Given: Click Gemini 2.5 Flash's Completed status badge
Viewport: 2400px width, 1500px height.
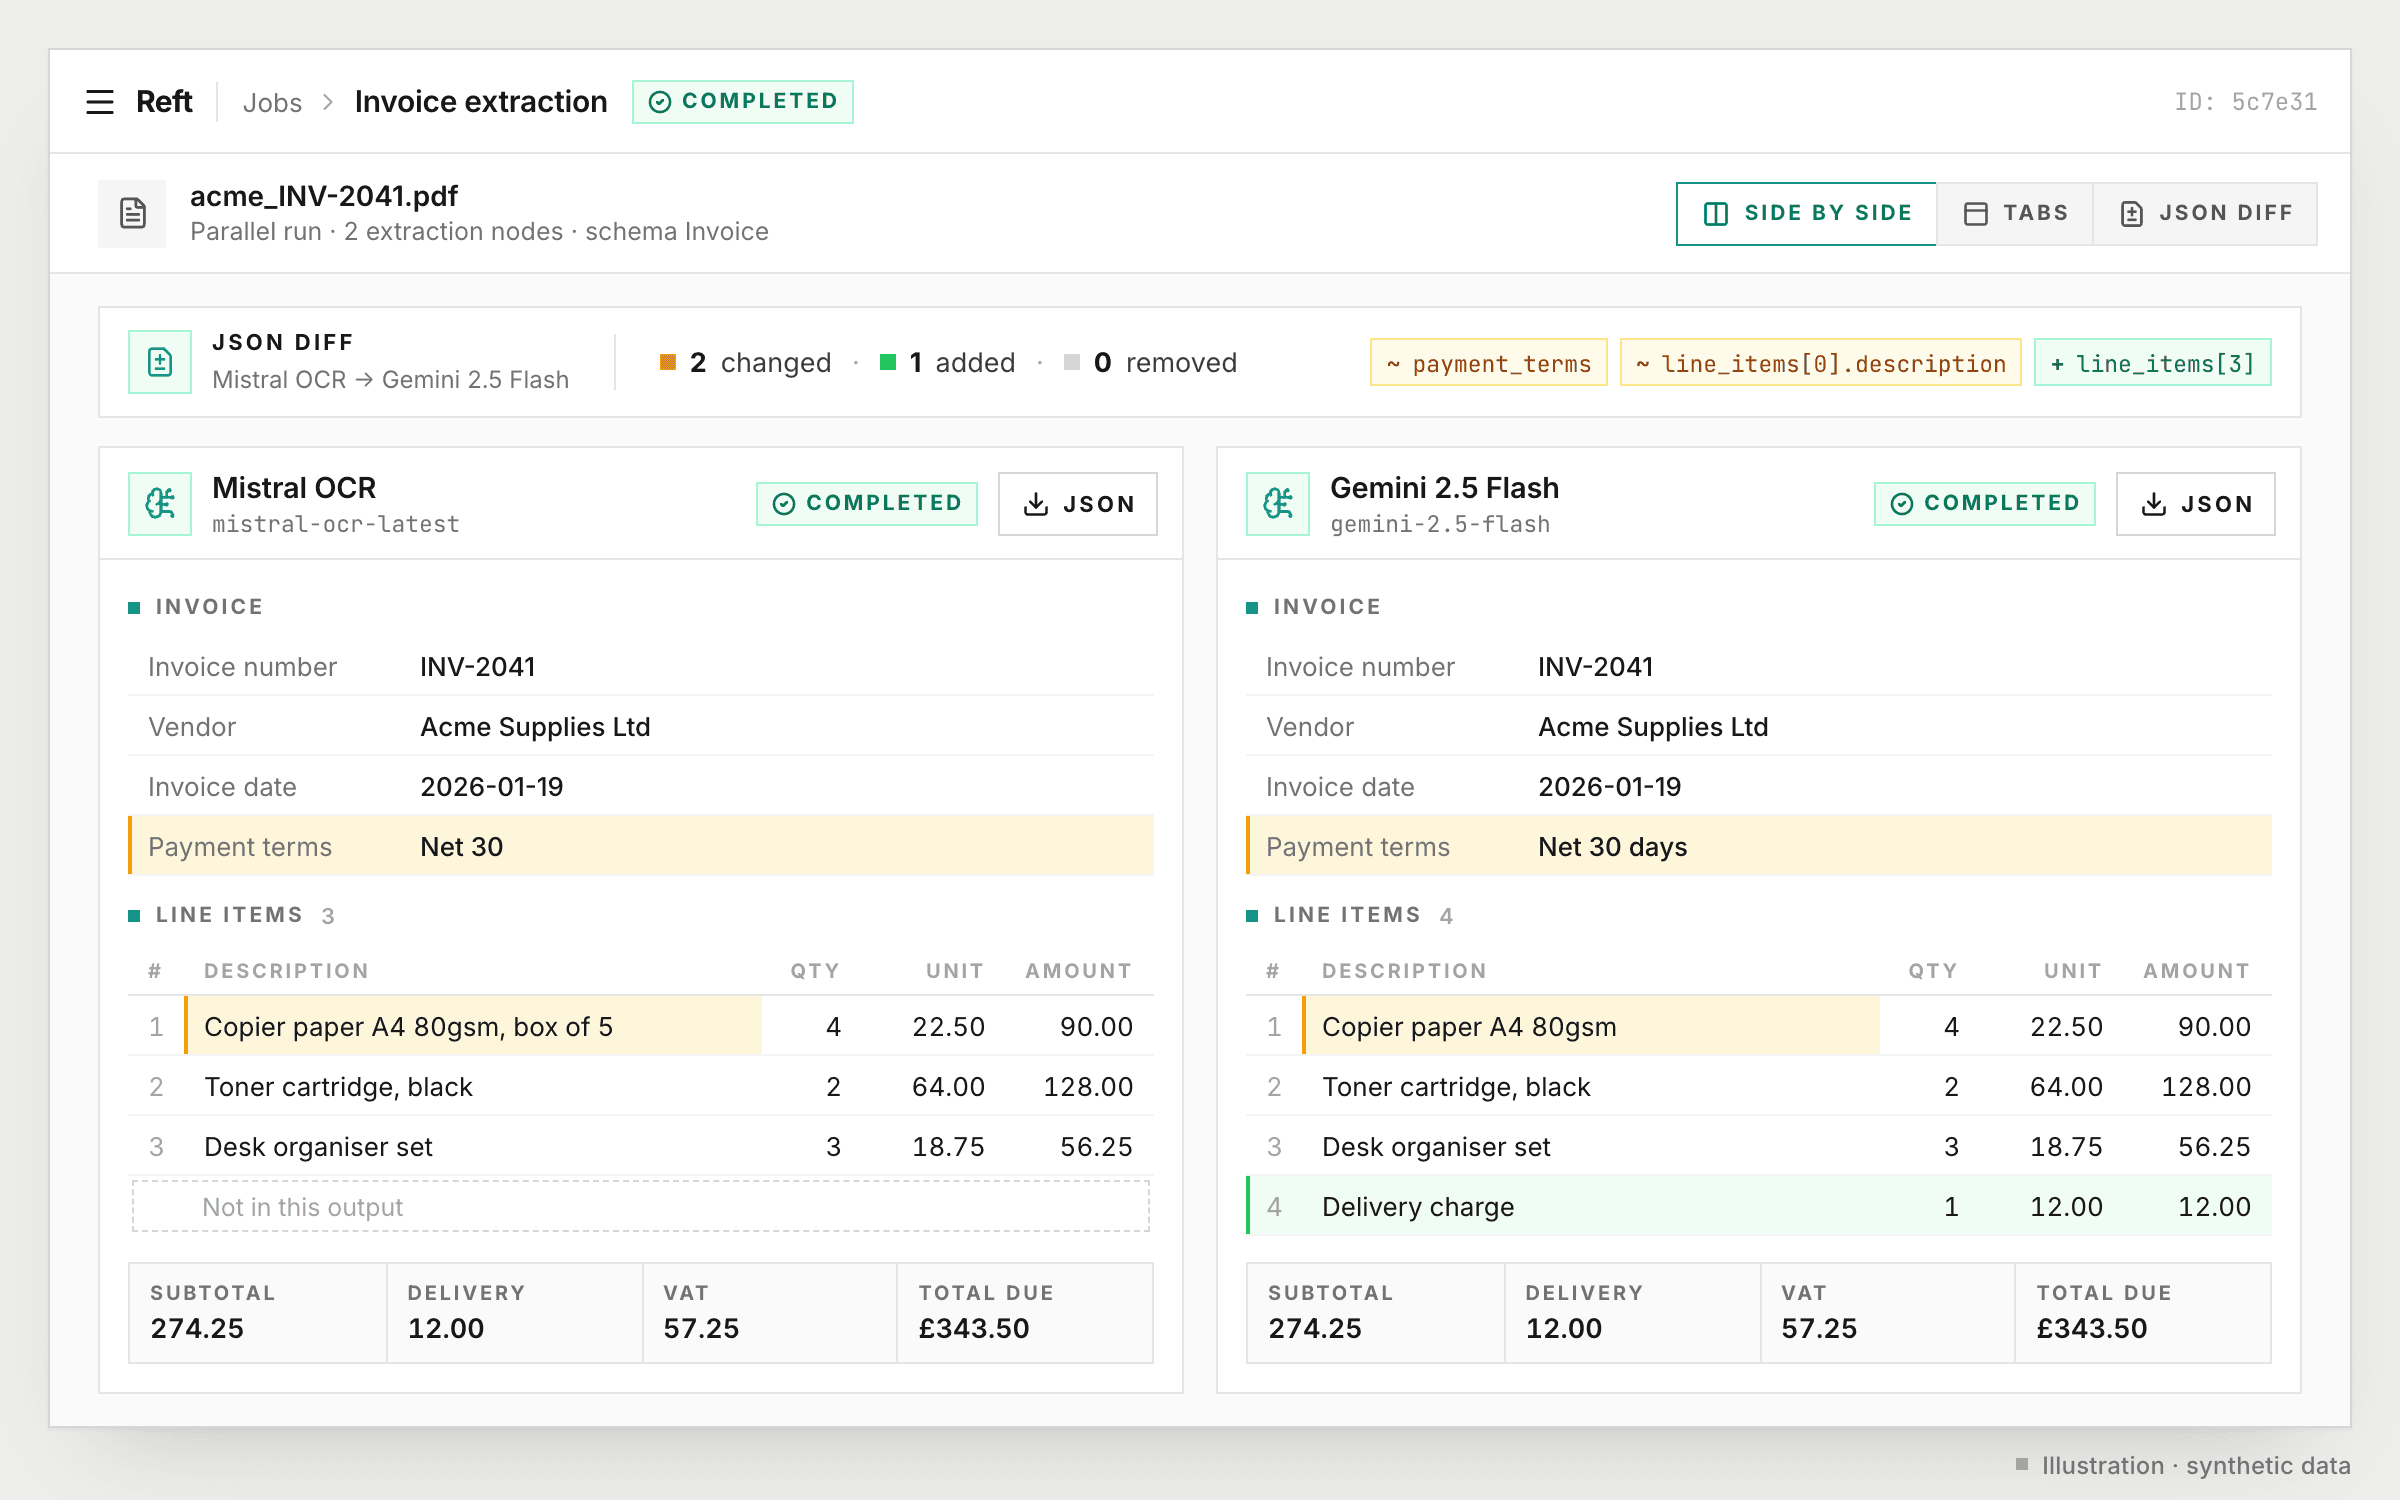Looking at the screenshot, I should [x=1985, y=503].
